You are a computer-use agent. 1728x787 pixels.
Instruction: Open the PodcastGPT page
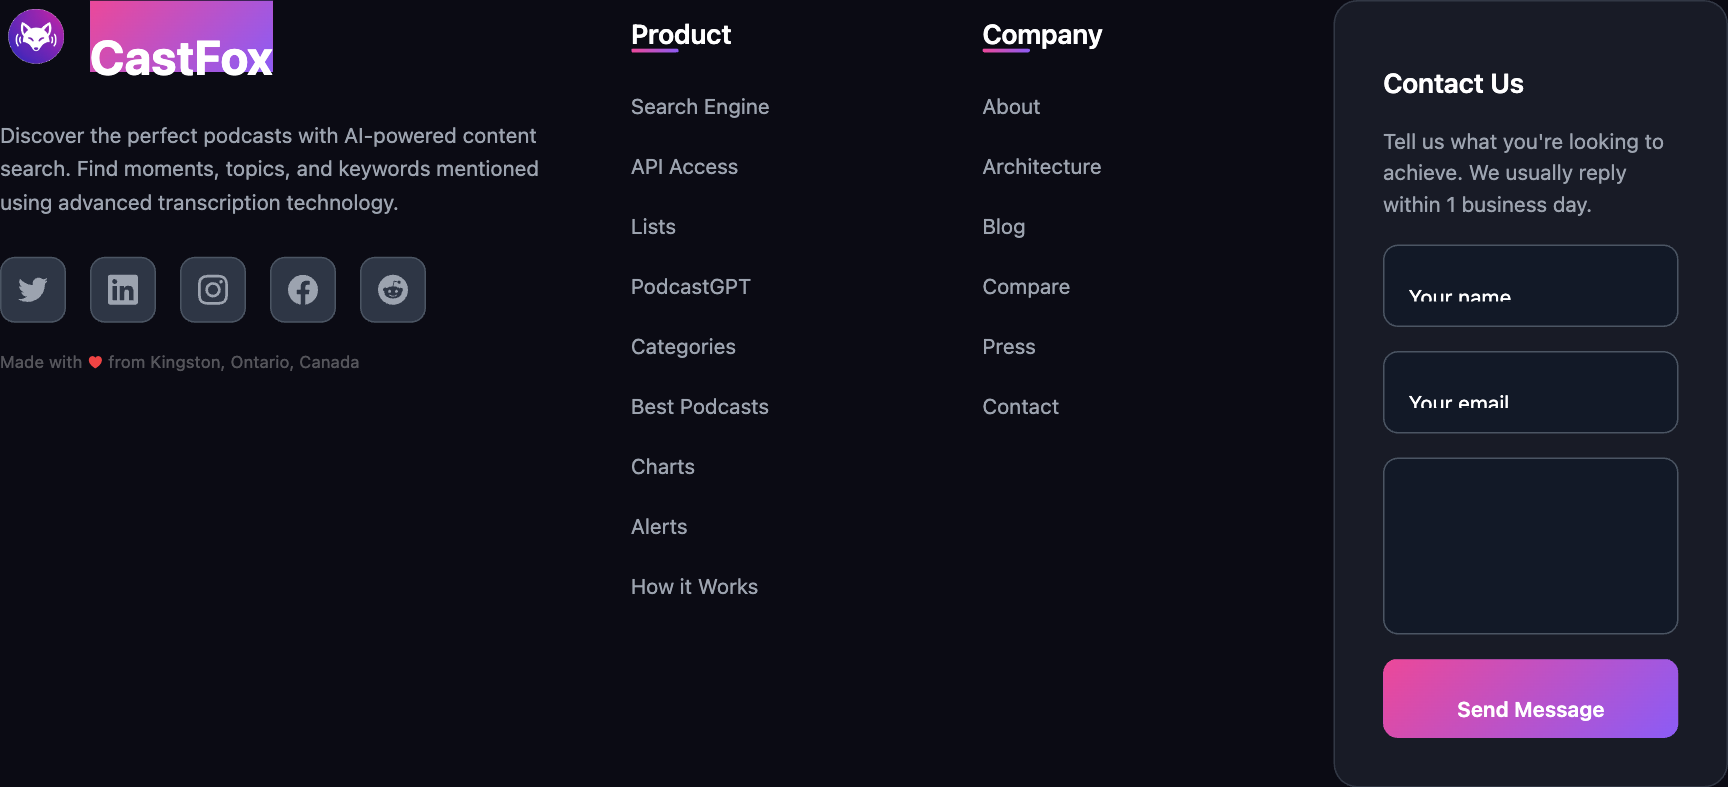(x=690, y=287)
